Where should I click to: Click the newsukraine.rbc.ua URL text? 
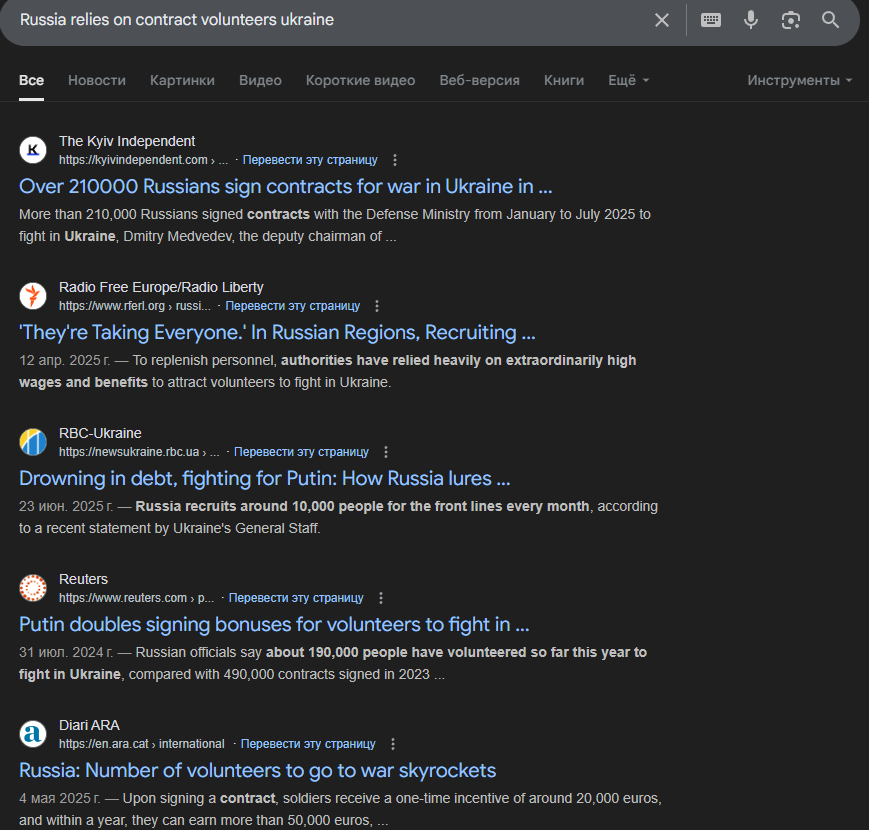(139, 452)
